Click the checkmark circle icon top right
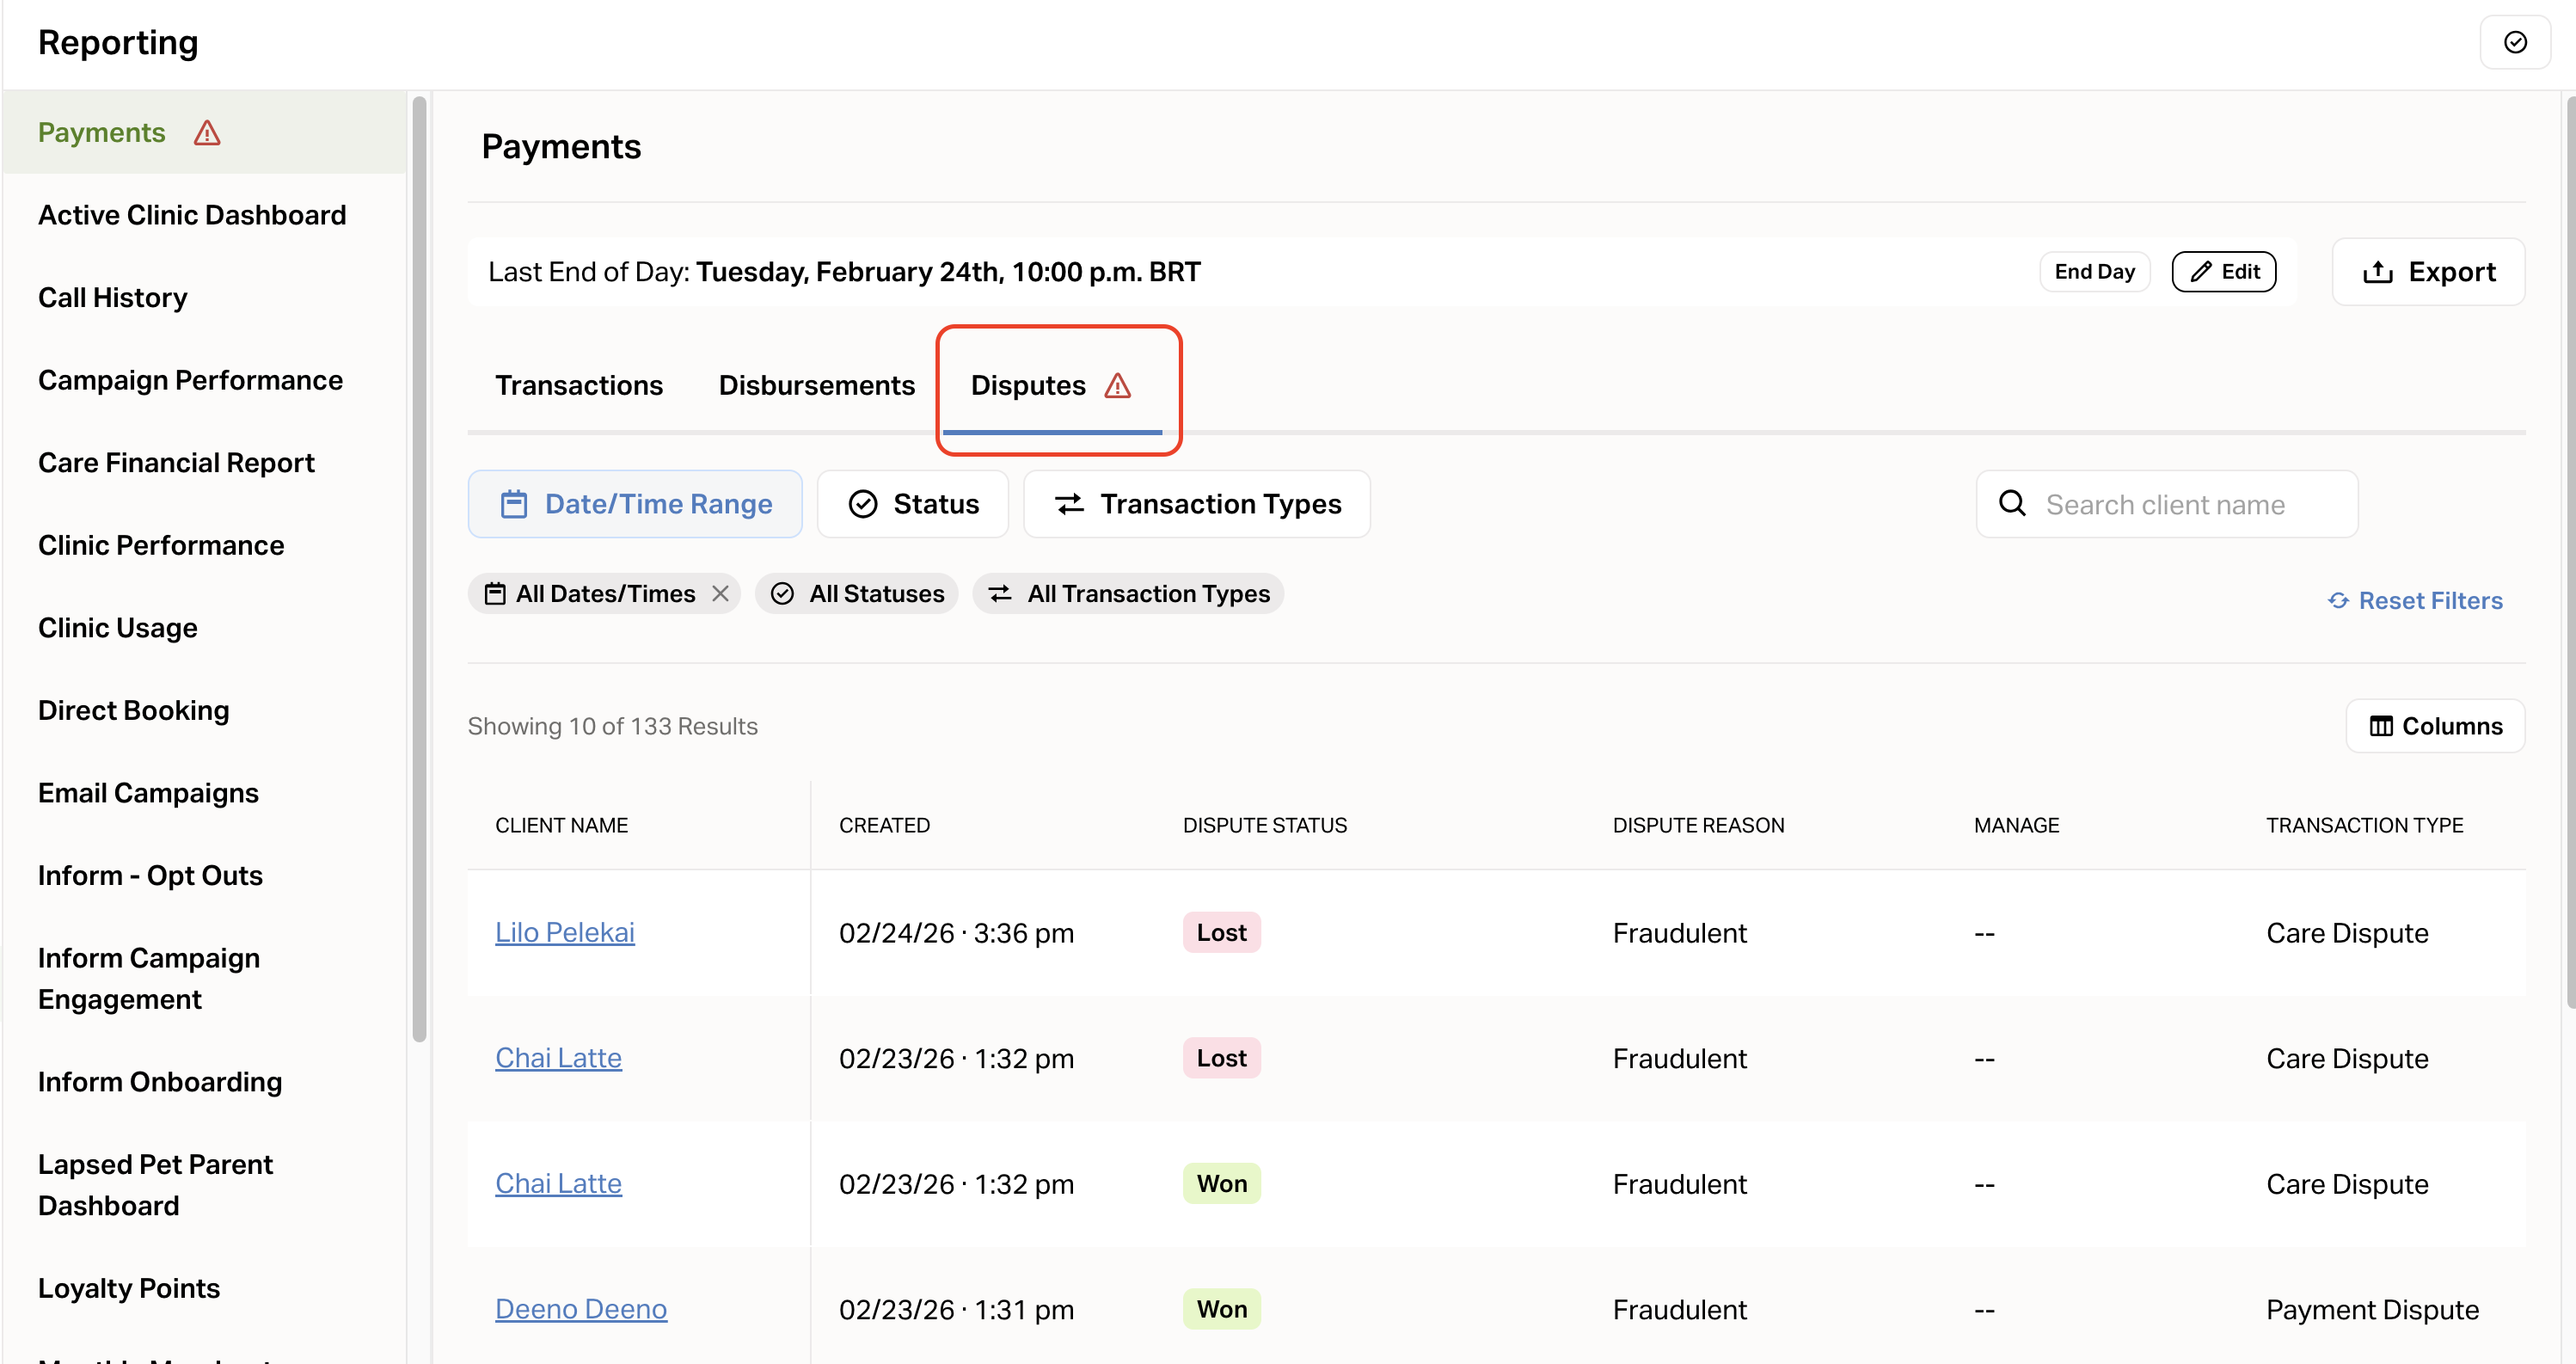Viewport: 2576px width, 1364px height. pyautogui.click(x=2515, y=42)
